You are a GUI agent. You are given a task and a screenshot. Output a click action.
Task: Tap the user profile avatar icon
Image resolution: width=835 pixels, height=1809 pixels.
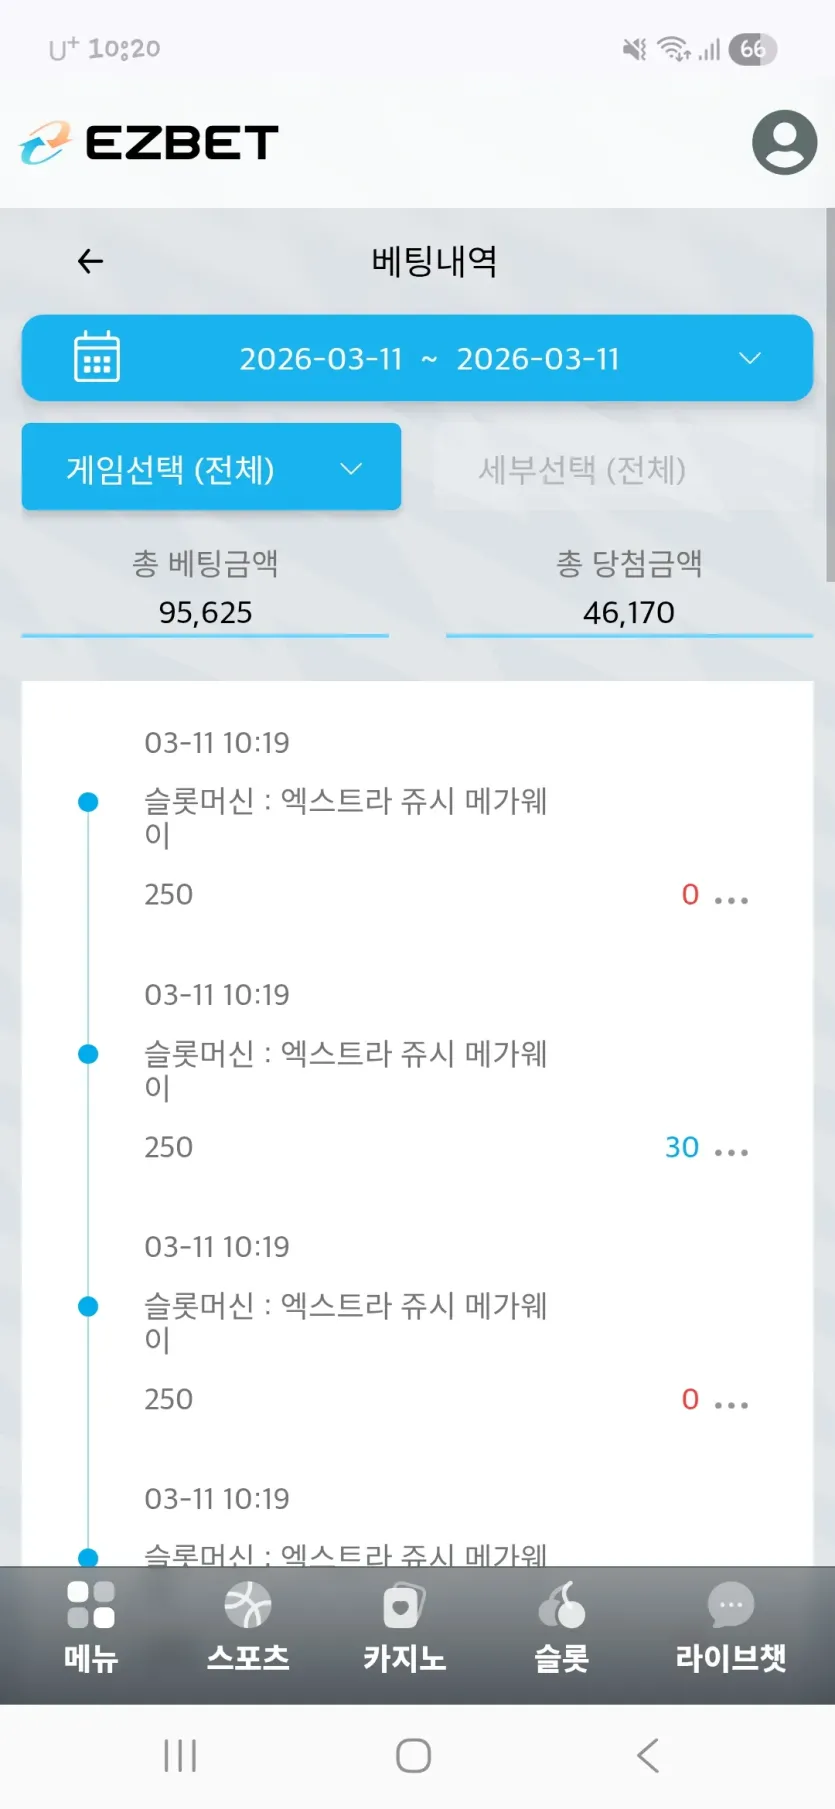[x=784, y=143]
